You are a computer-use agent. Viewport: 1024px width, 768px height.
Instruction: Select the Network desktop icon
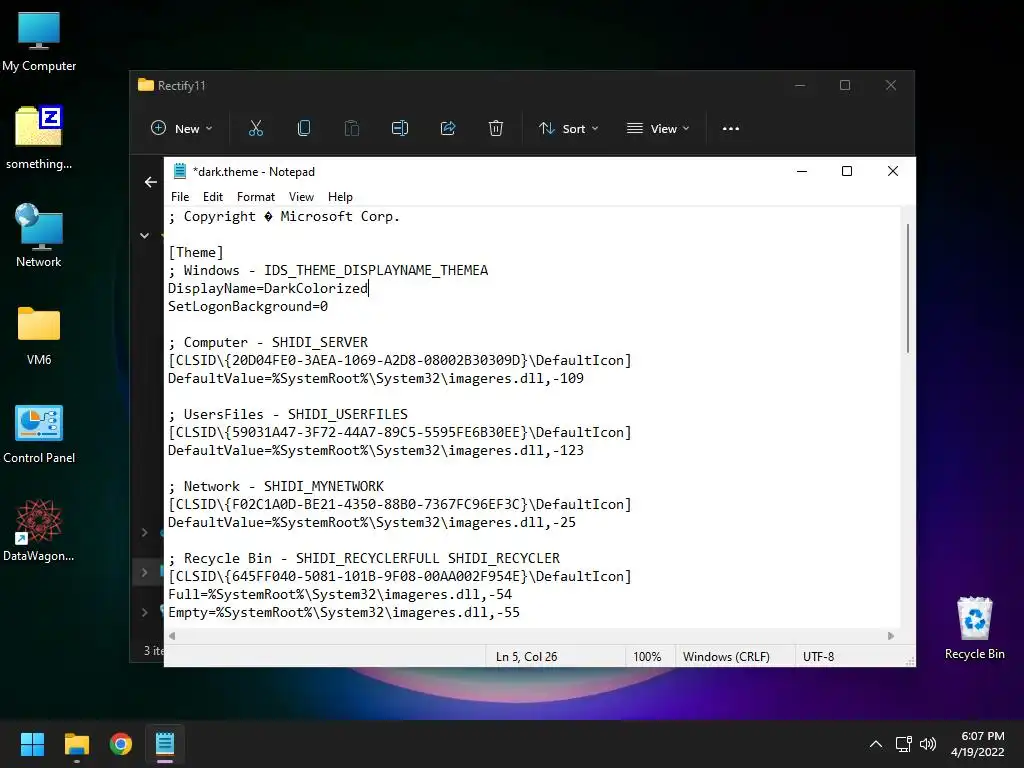pos(39,236)
